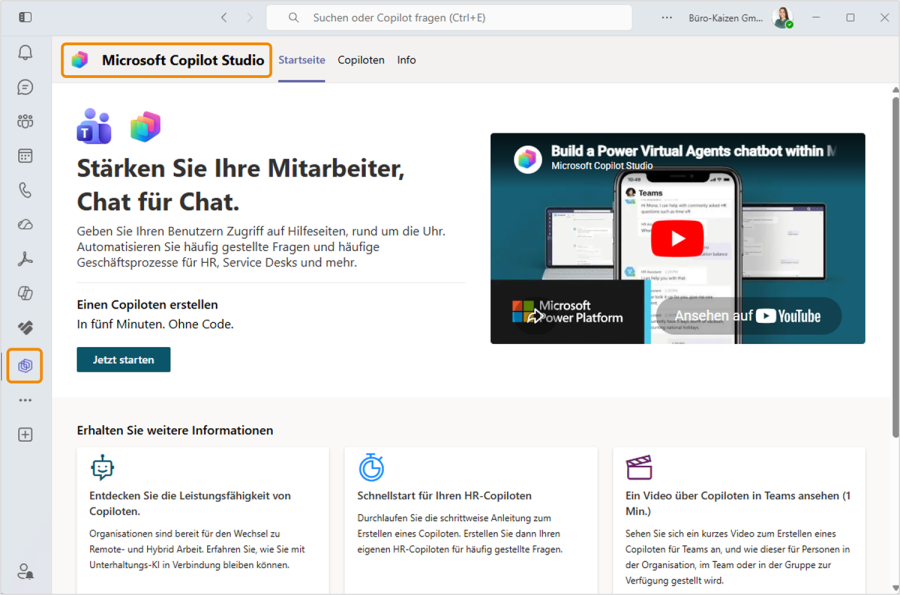Click the Copilot Studio logo in header
This screenshot has width=900, height=595.
point(80,60)
